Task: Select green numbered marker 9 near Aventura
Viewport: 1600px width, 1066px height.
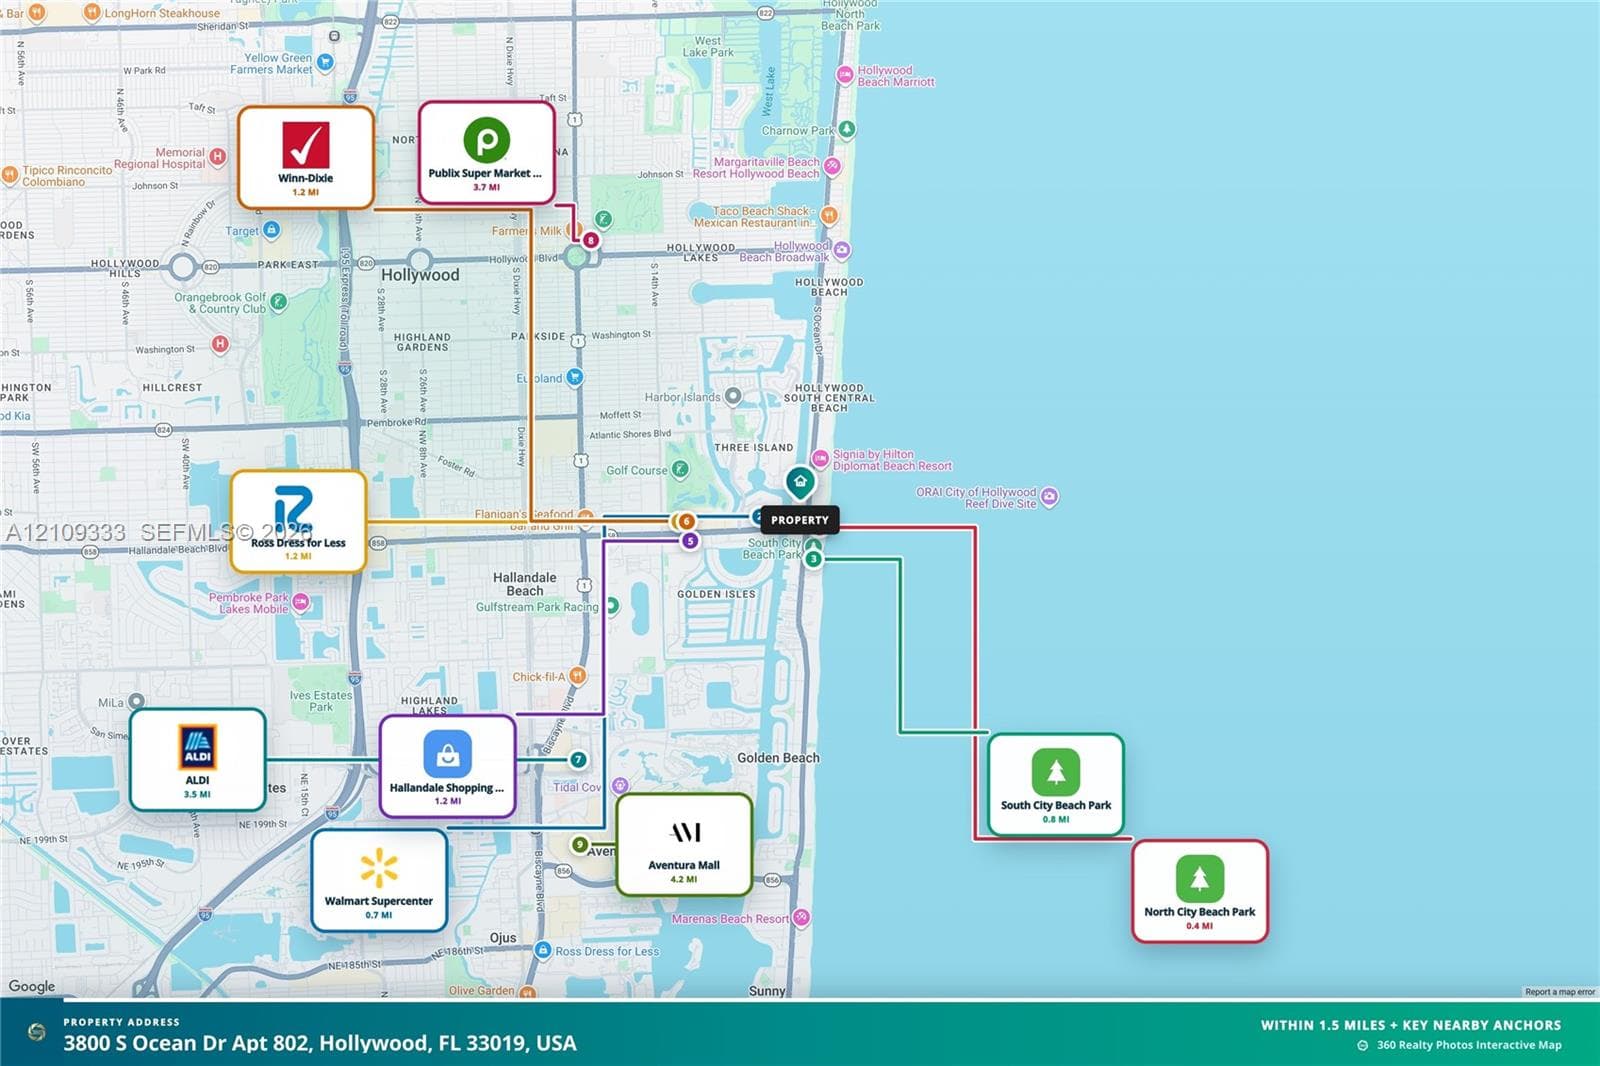Action: coord(580,845)
